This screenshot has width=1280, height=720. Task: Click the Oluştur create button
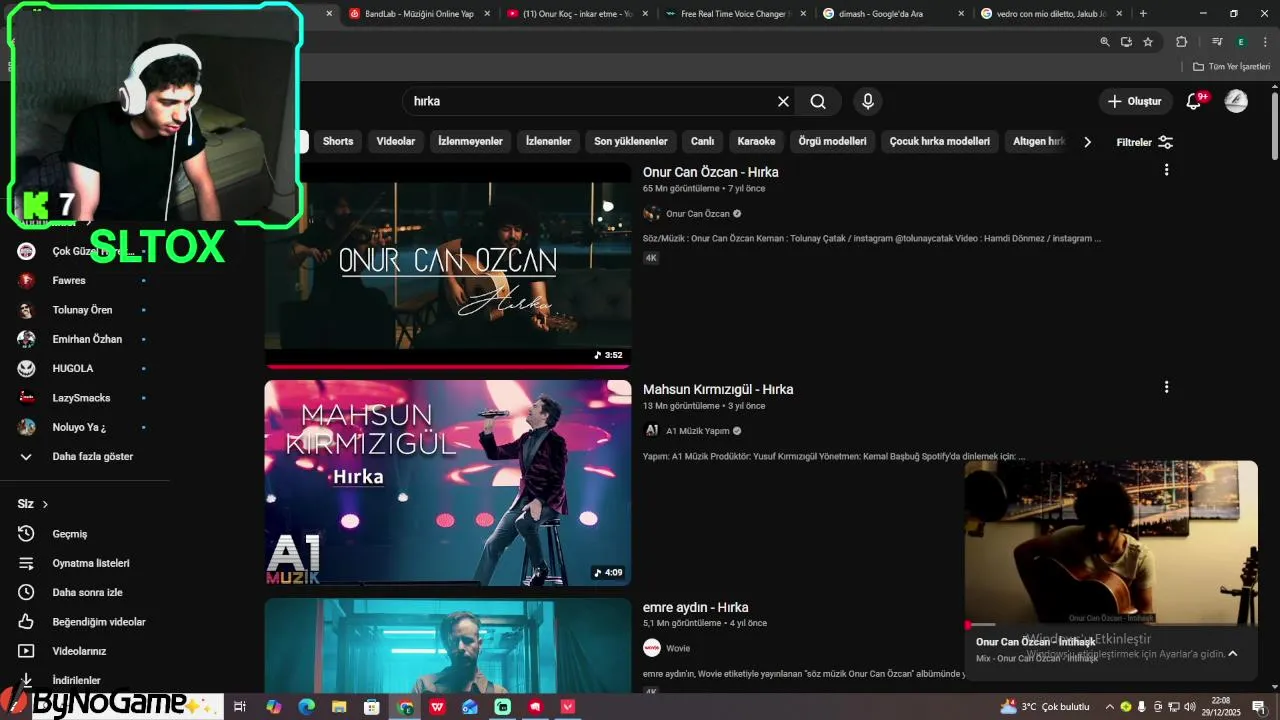(1135, 101)
